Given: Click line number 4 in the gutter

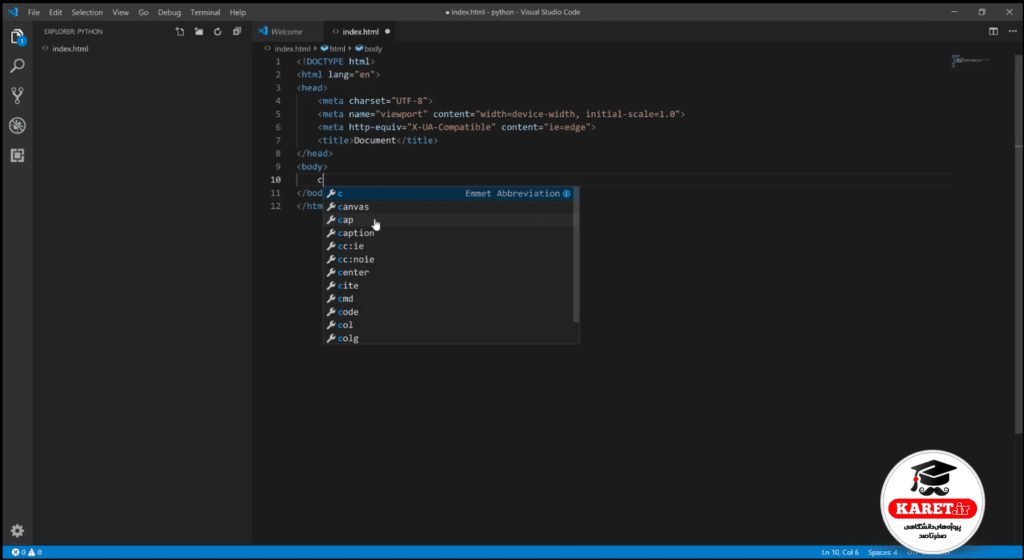Looking at the screenshot, I should 278,101.
